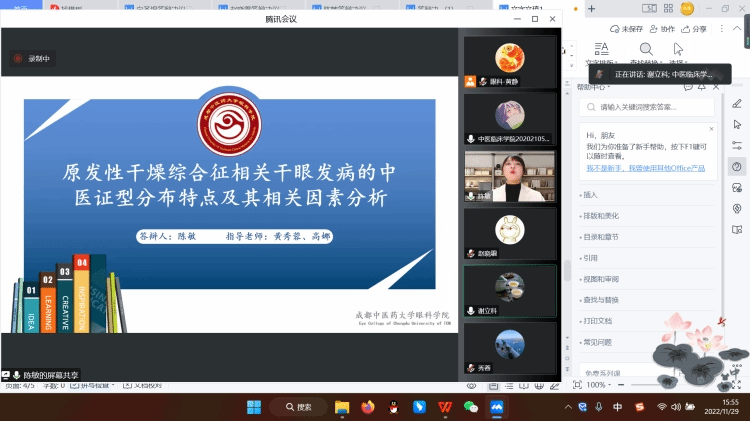This screenshot has width=750, height=421.
Task: Toggle 中 input method language indicator
Action: [x=618, y=407]
